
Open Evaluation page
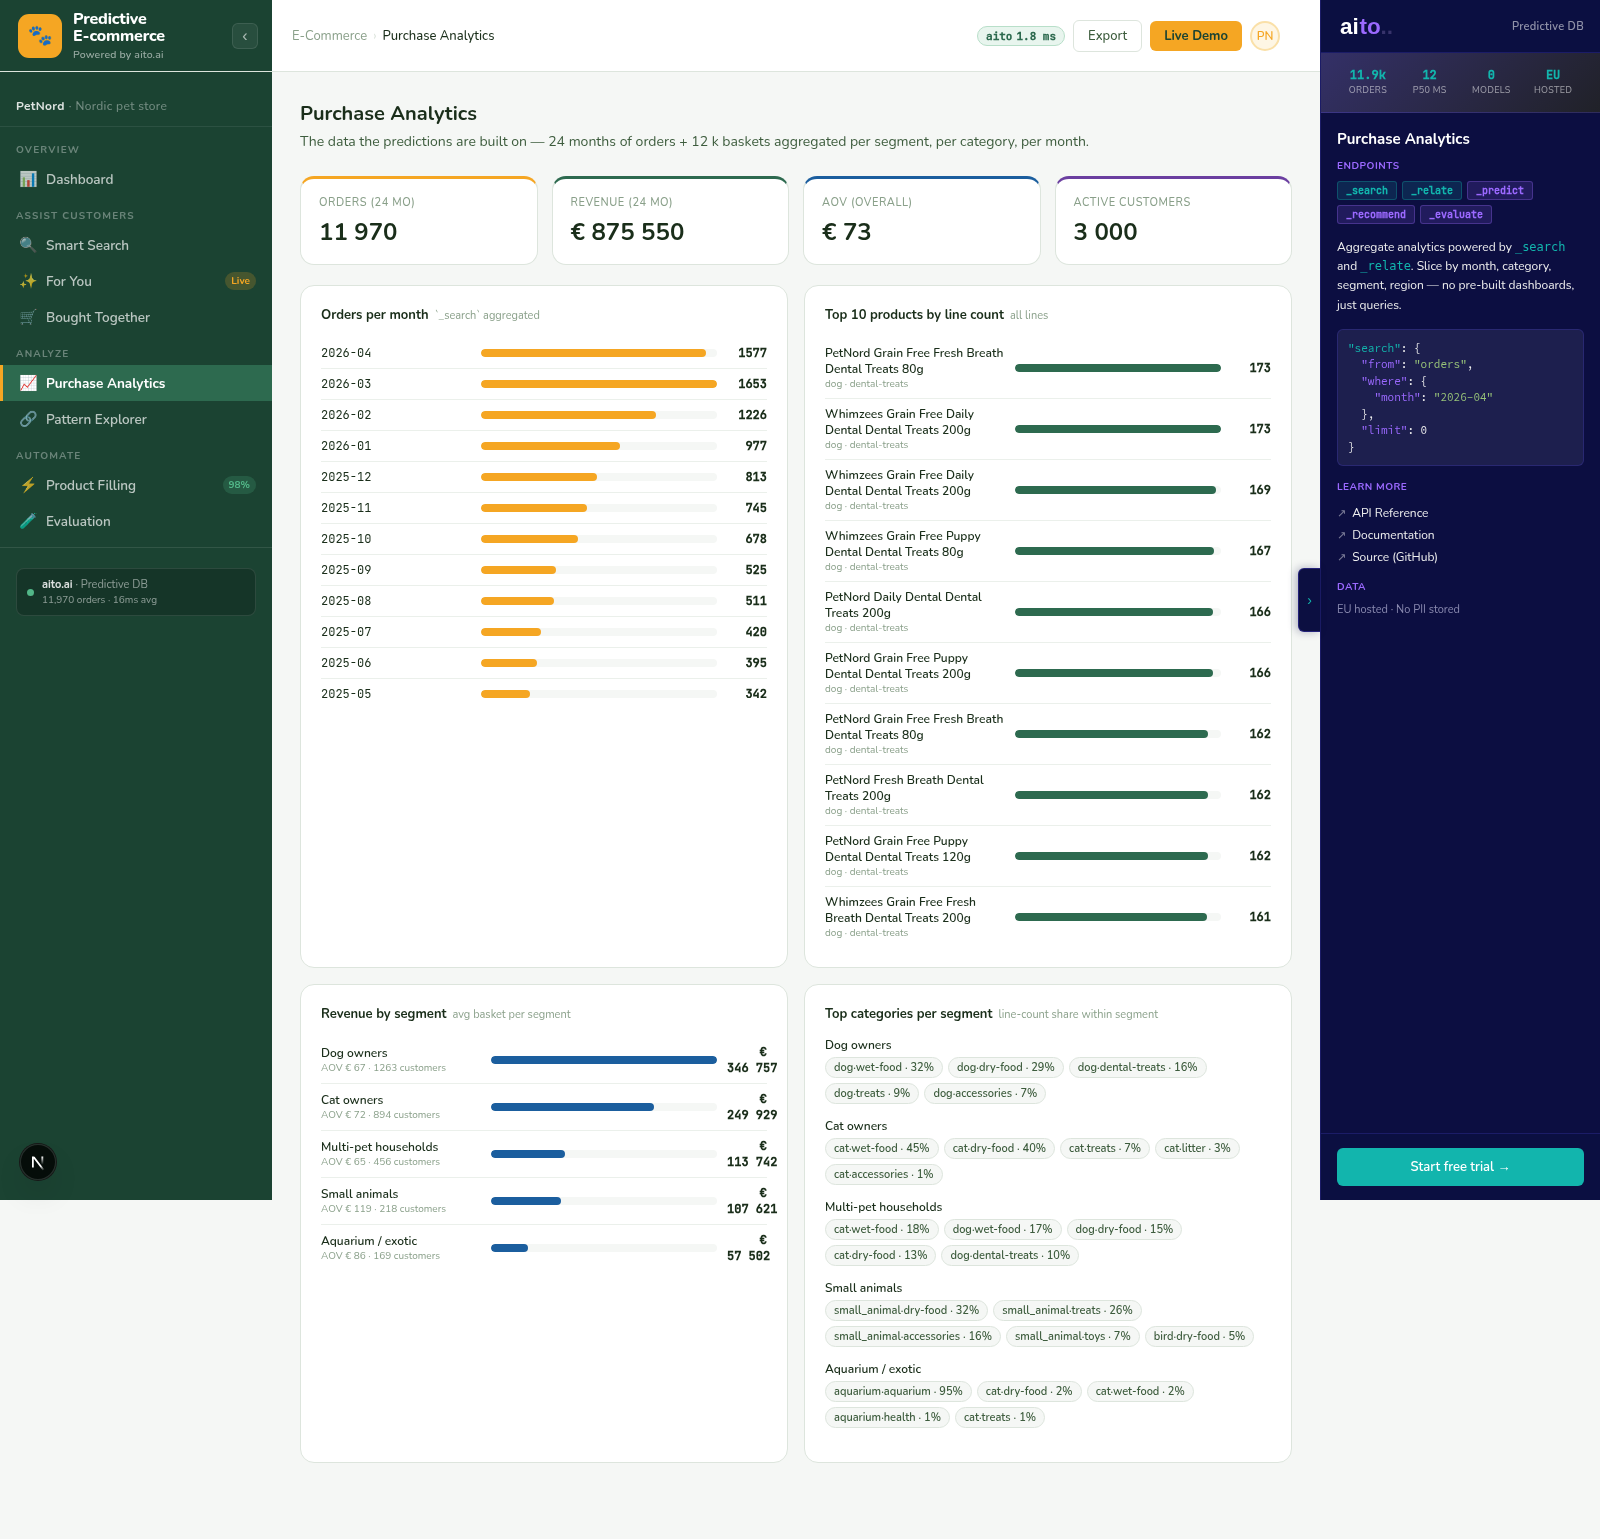click(136, 521)
